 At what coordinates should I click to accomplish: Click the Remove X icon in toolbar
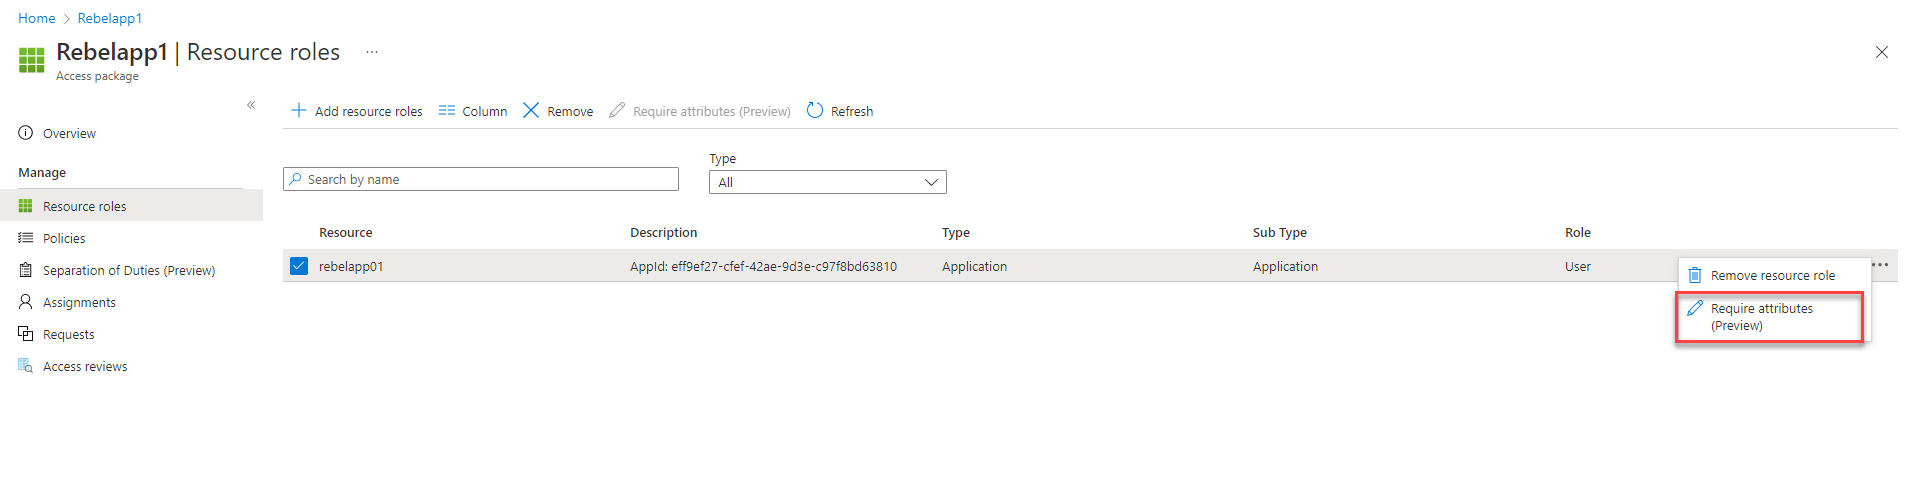click(x=531, y=110)
